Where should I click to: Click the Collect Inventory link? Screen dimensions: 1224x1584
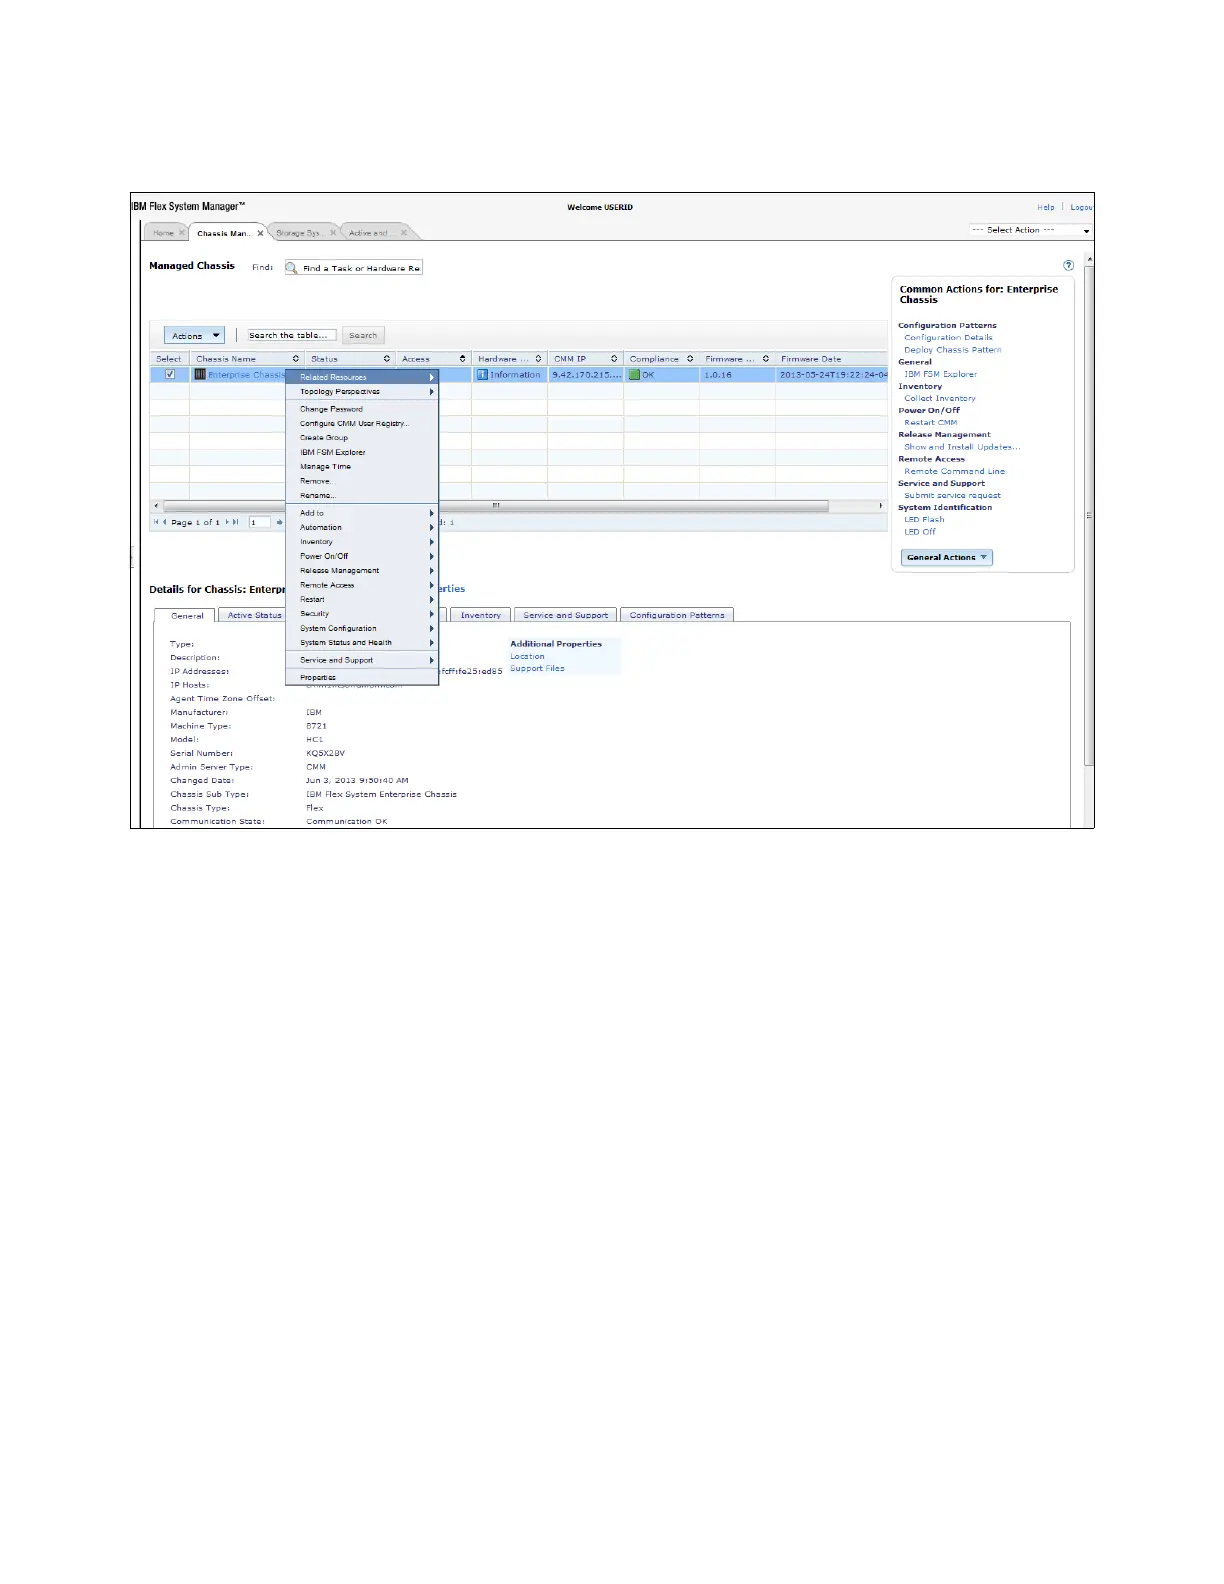[x=940, y=398]
